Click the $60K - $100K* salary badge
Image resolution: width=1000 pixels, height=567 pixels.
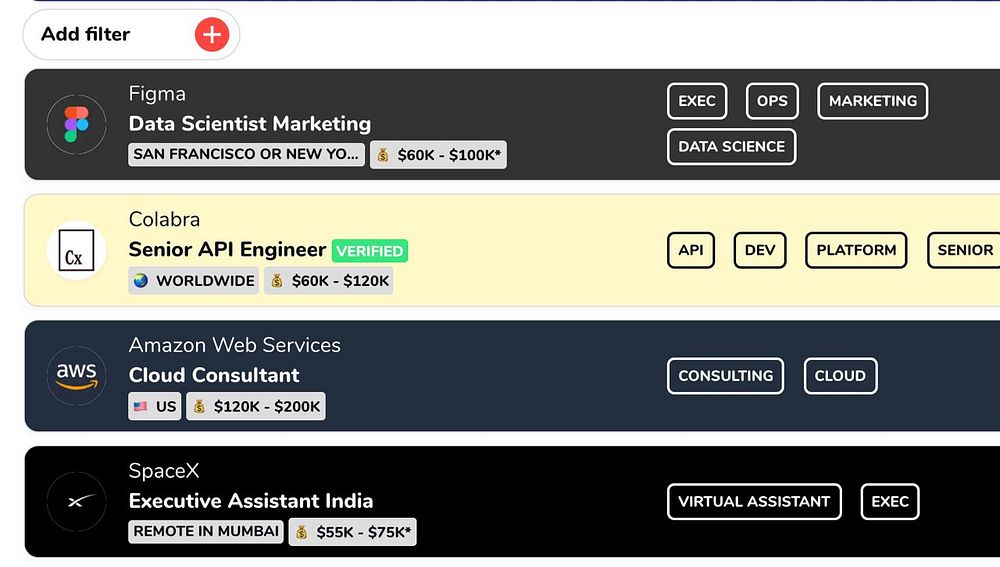(x=439, y=155)
